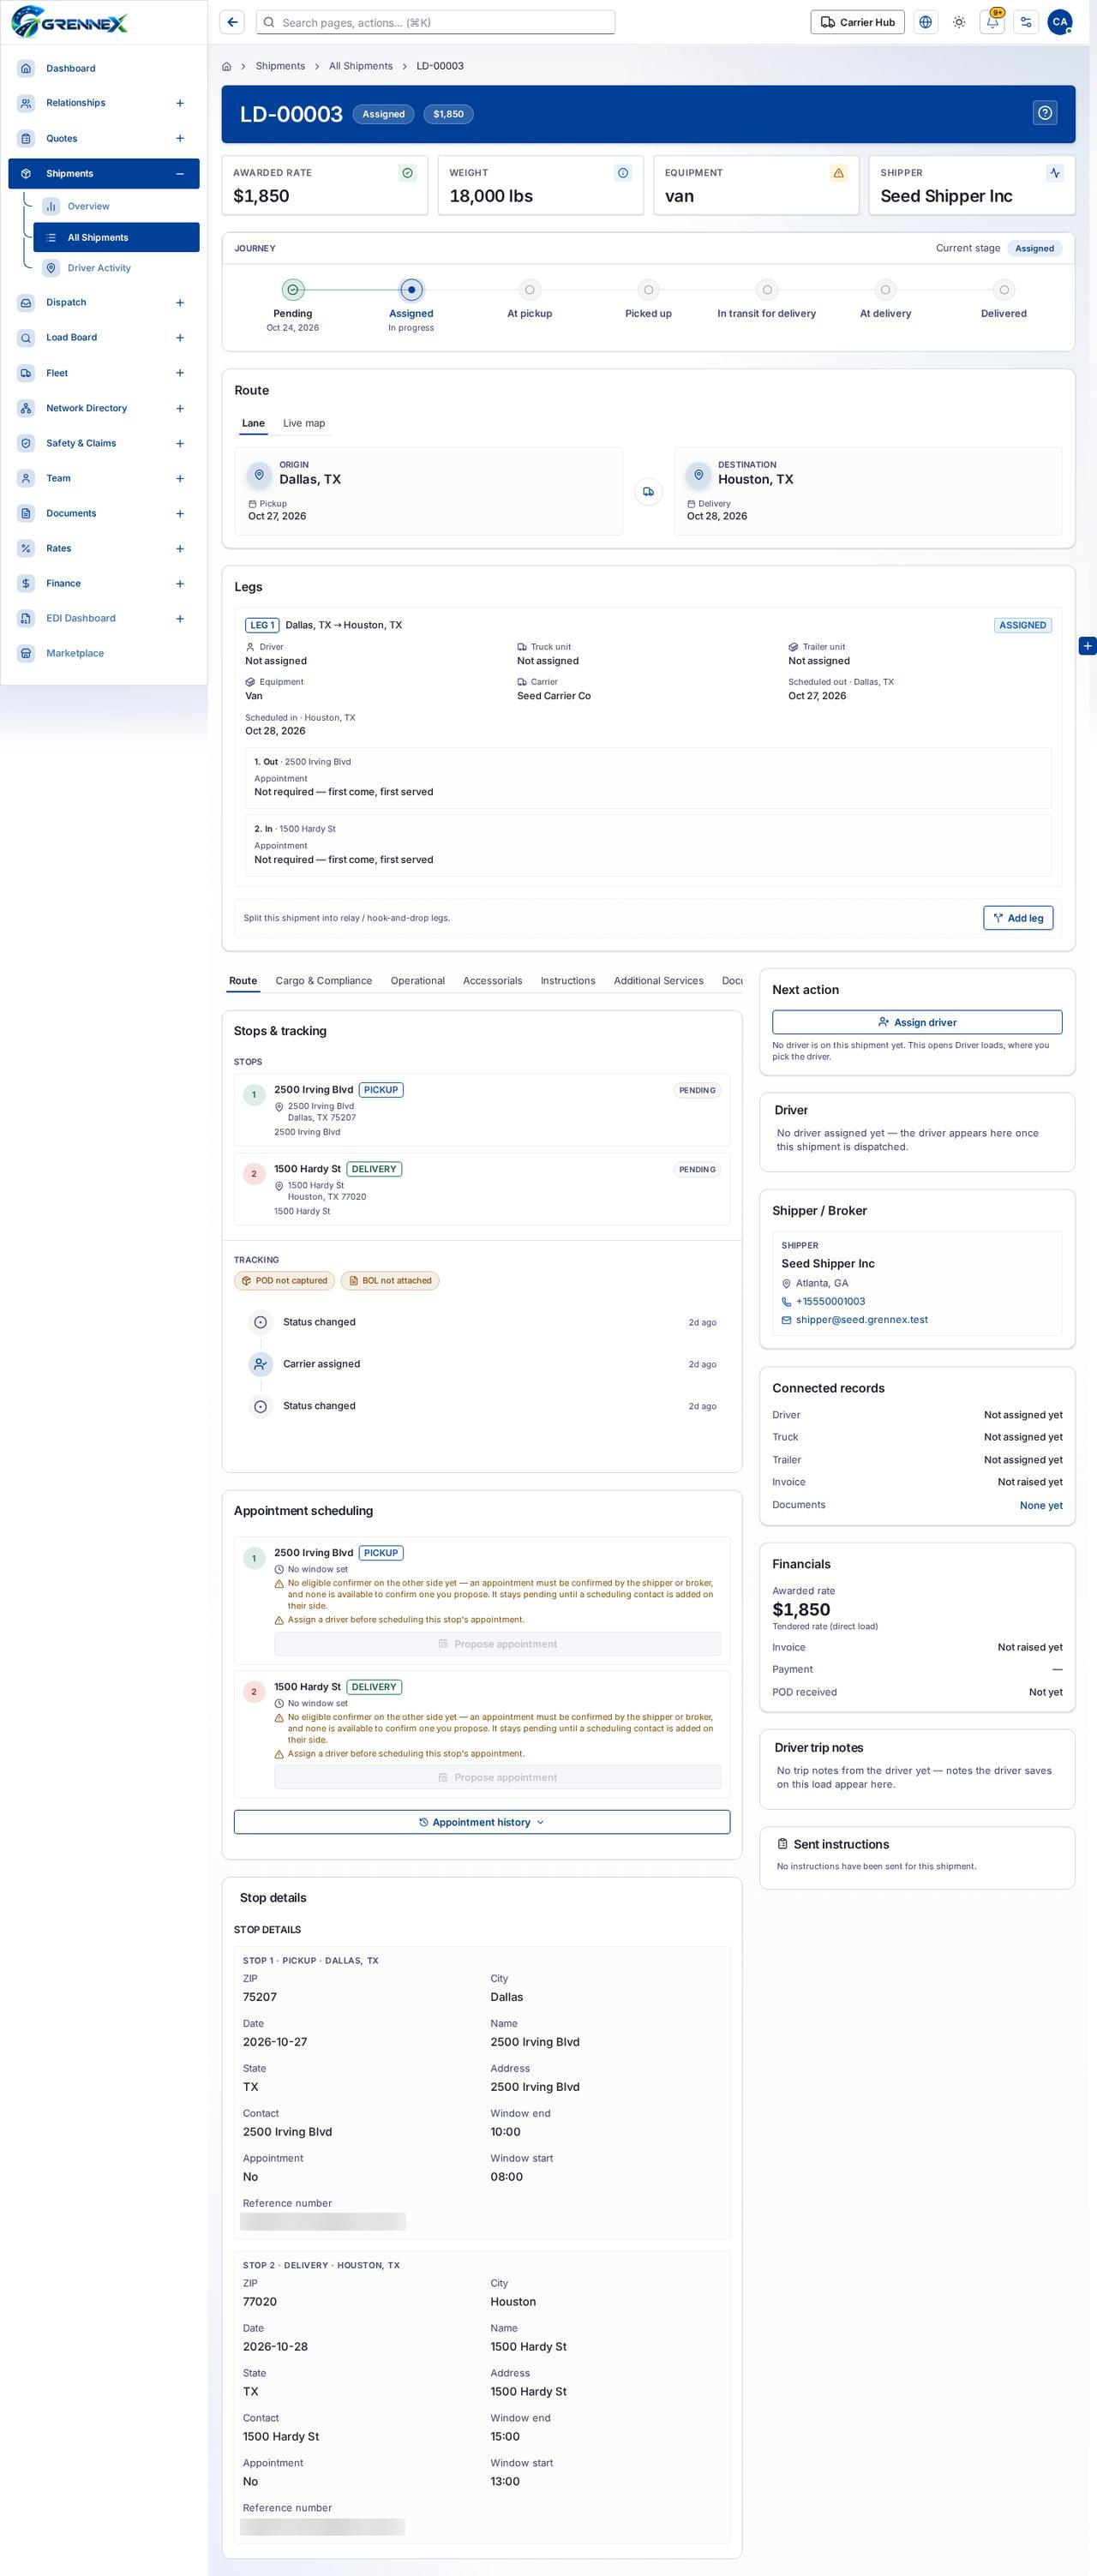Click the back arrow button in top bar
Screen dimensions: 1097x2576
232,22
